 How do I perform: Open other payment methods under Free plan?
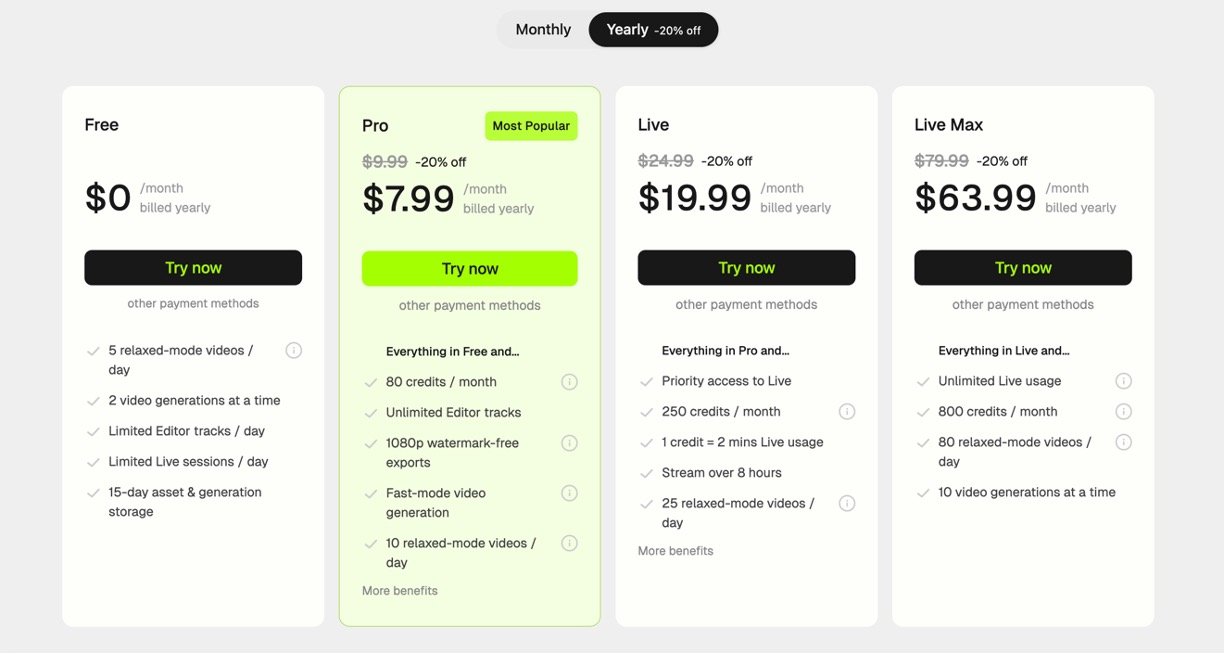point(193,304)
